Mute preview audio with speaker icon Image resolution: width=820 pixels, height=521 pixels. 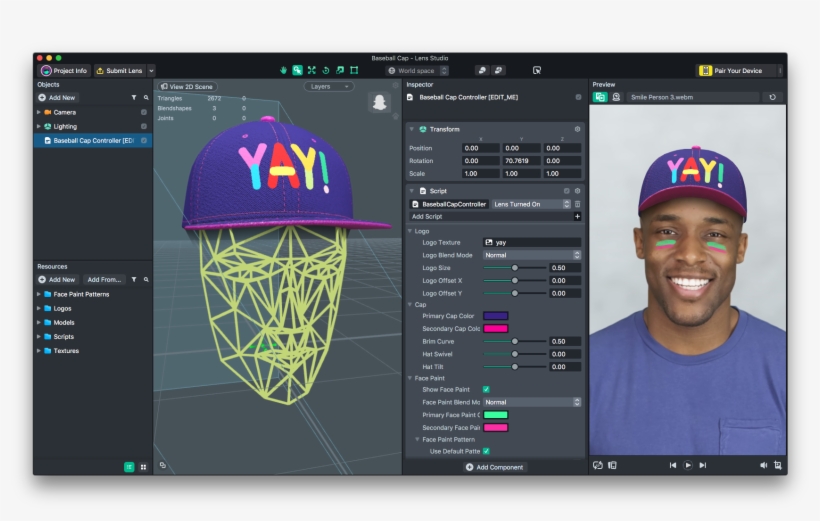(x=763, y=465)
